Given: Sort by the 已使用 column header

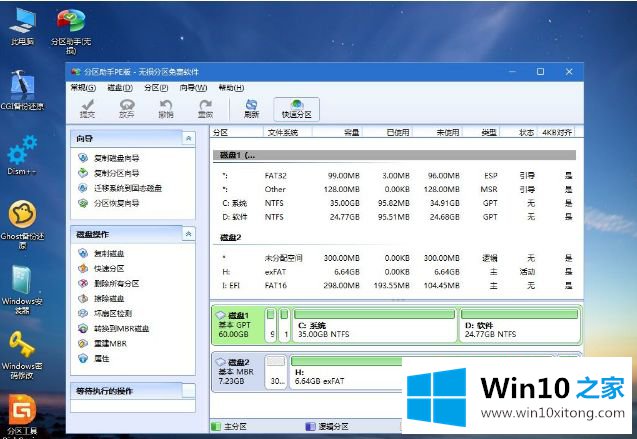Looking at the screenshot, I should pyautogui.click(x=387, y=132).
